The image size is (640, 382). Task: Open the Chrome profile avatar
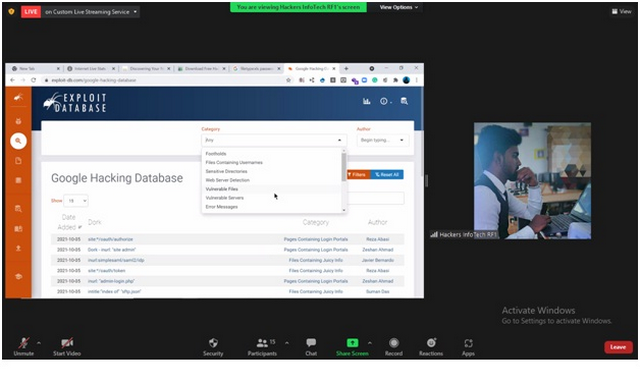406,80
